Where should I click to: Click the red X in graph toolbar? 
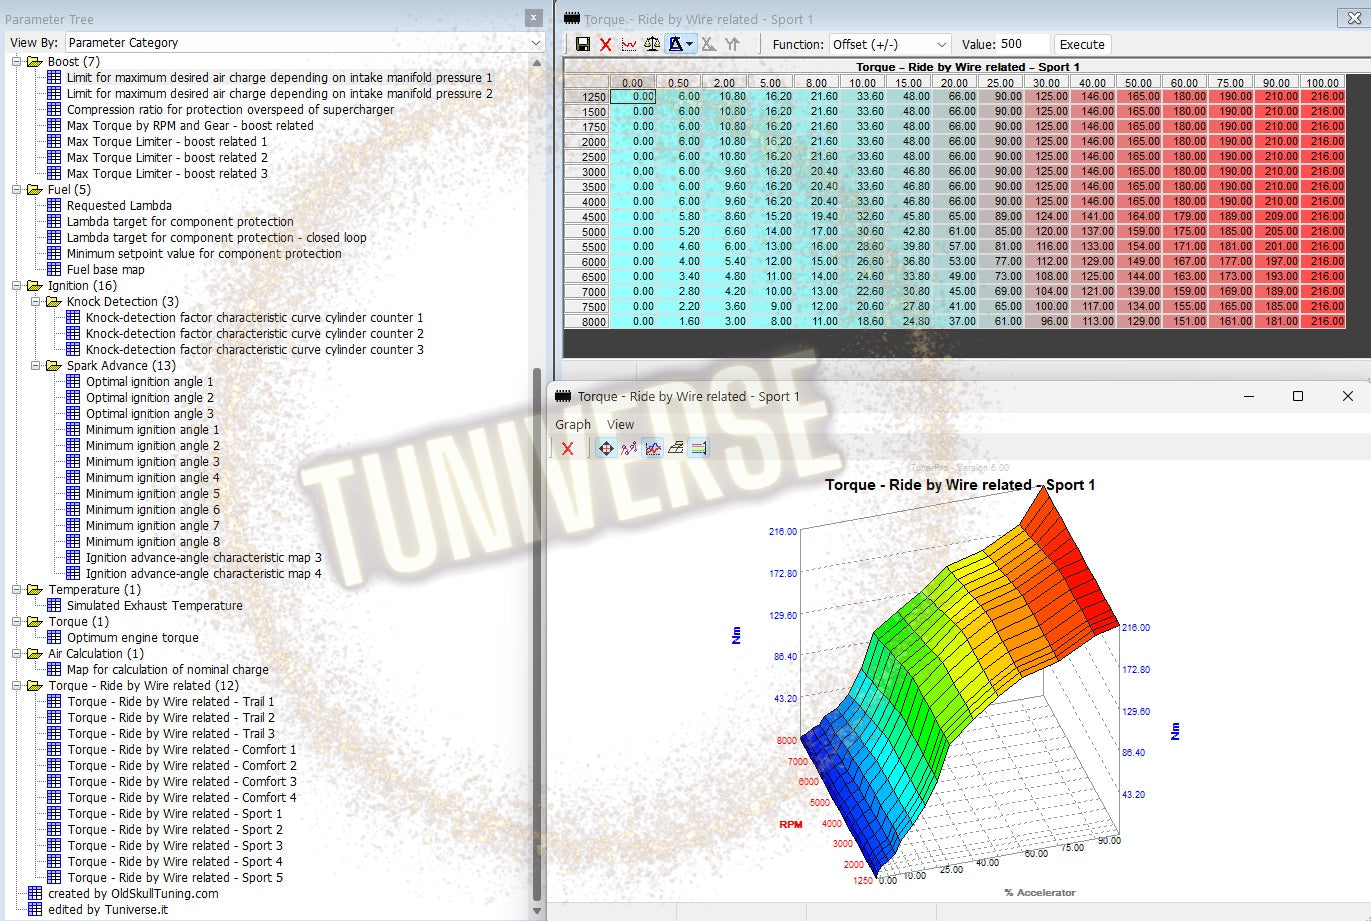(x=568, y=448)
